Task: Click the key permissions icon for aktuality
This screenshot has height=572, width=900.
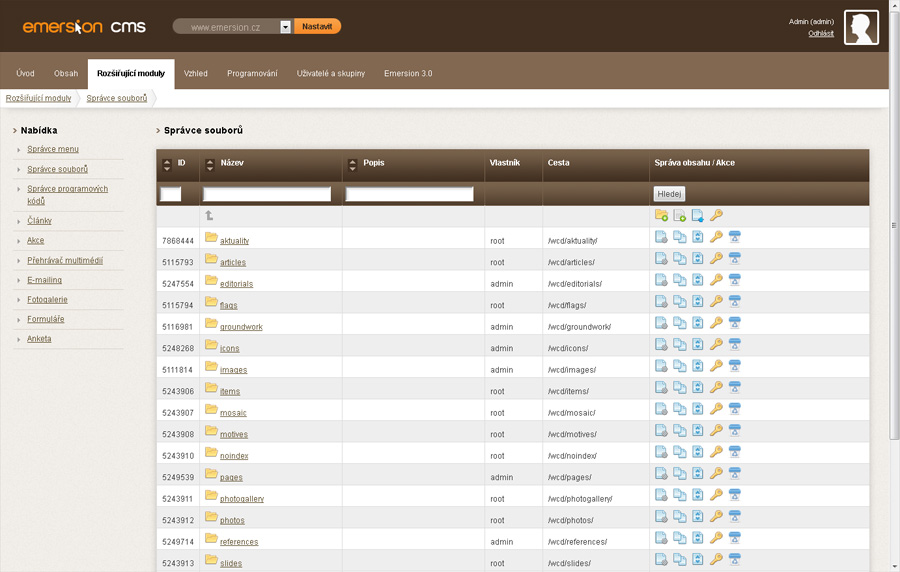Action: point(716,237)
